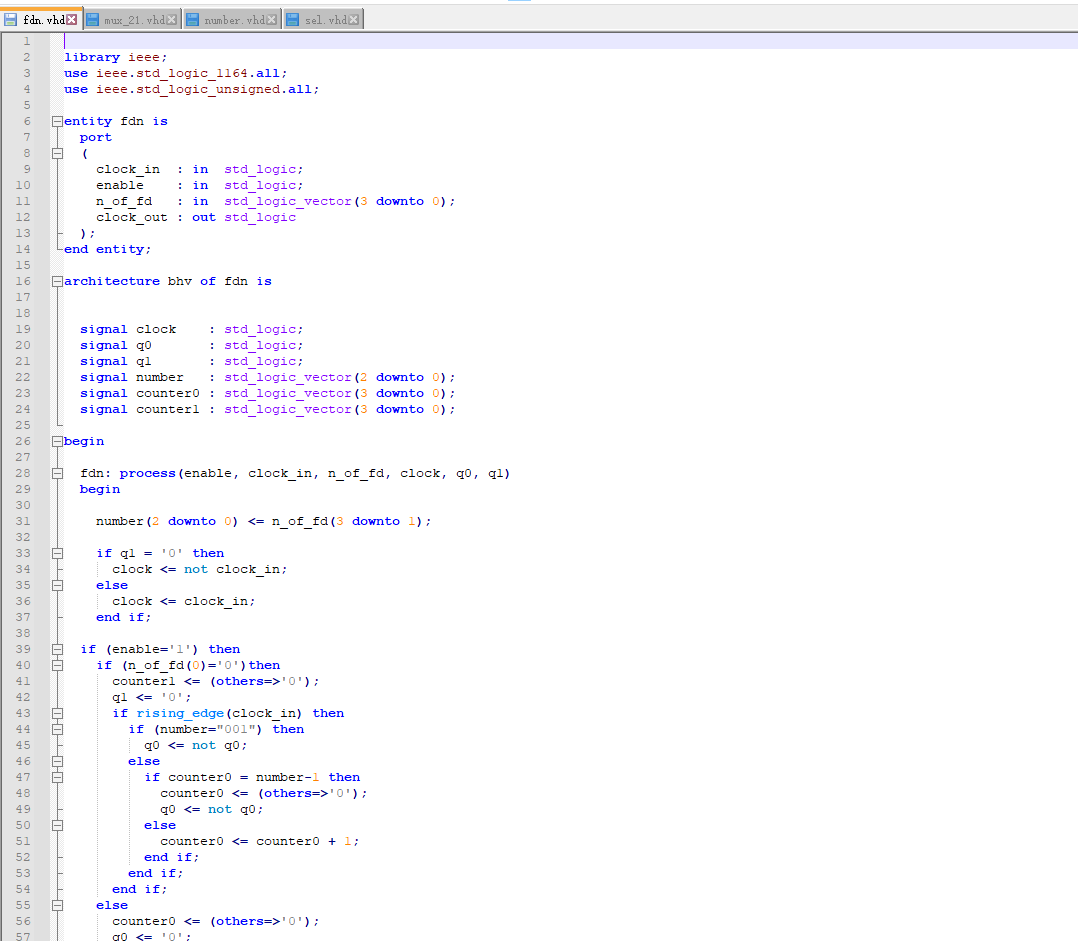Click 'counter0 <= counter0 + 1;' statement
Screen dimensions: 1078x941
tap(260, 841)
